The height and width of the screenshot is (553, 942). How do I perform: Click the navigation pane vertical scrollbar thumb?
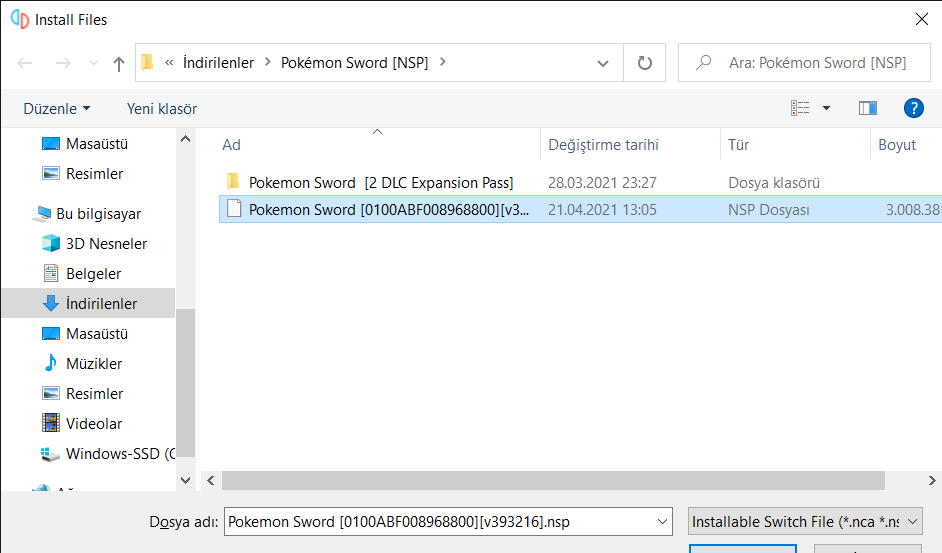186,383
